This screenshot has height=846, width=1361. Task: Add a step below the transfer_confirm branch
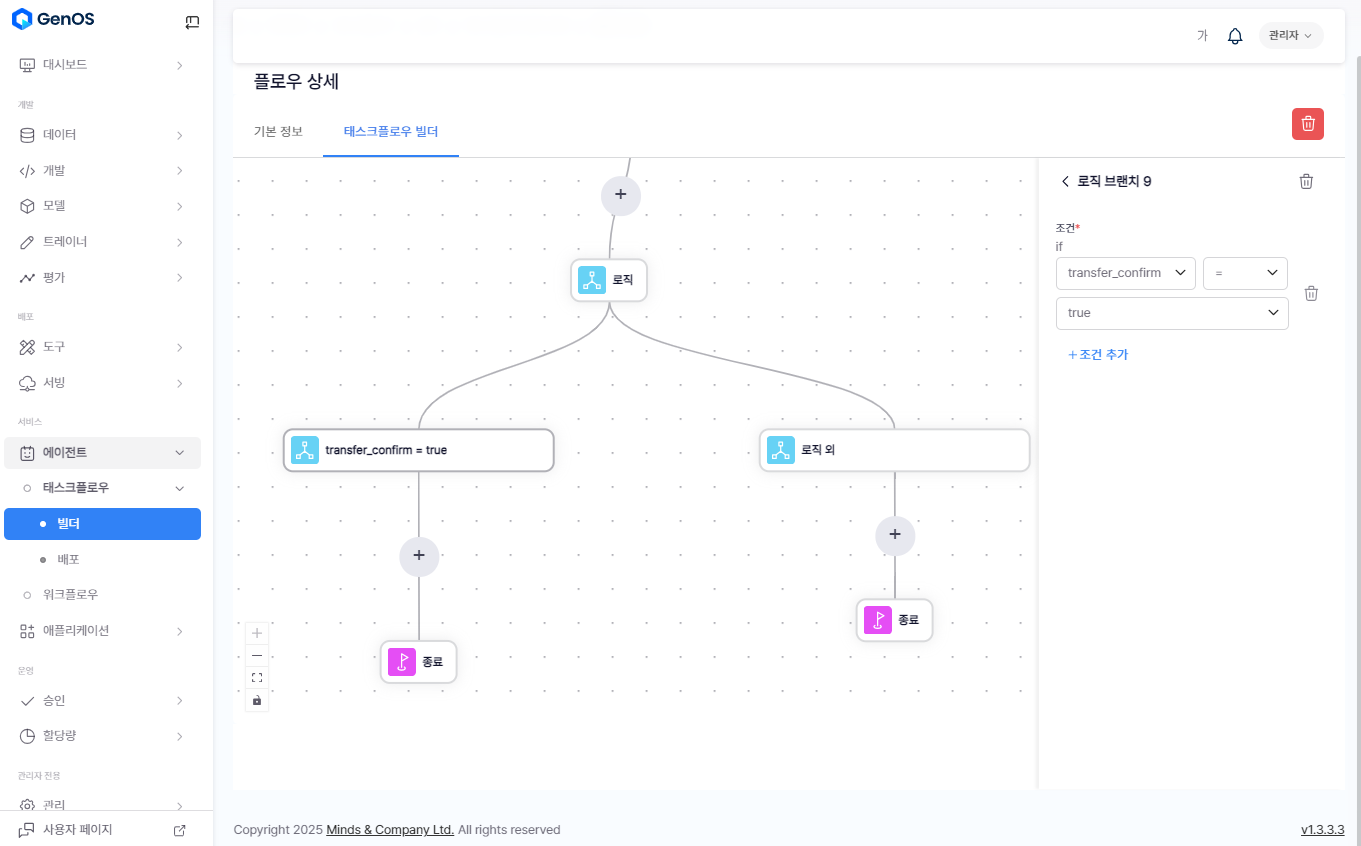pos(419,555)
